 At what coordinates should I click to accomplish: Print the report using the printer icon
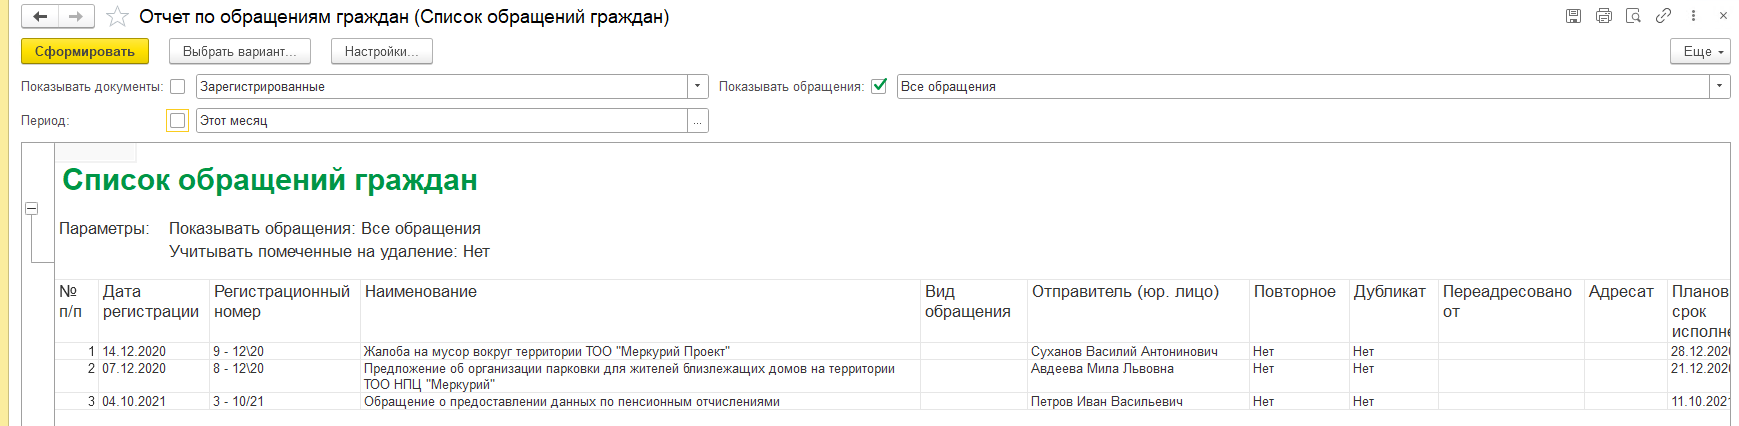click(1604, 16)
